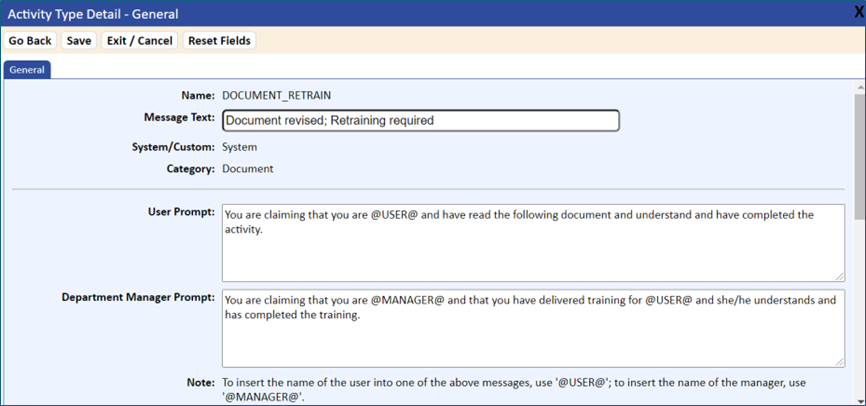Focus the Message Text input field

421,120
